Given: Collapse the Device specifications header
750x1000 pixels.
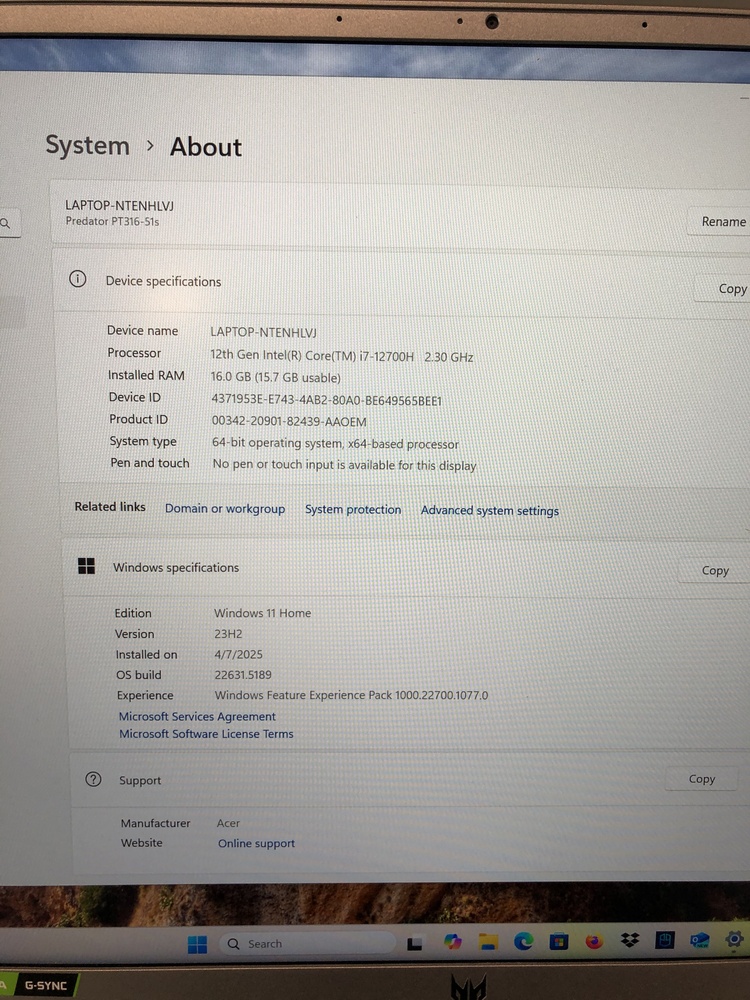Looking at the screenshot, I should (402, 283).
